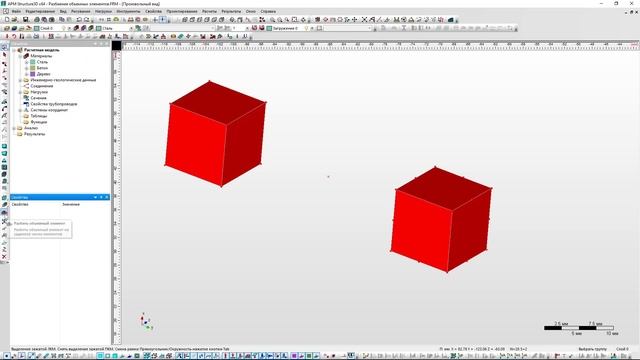Click the Свойство column header
Viewport: 640px width, 360px height.
click(20, 204)
